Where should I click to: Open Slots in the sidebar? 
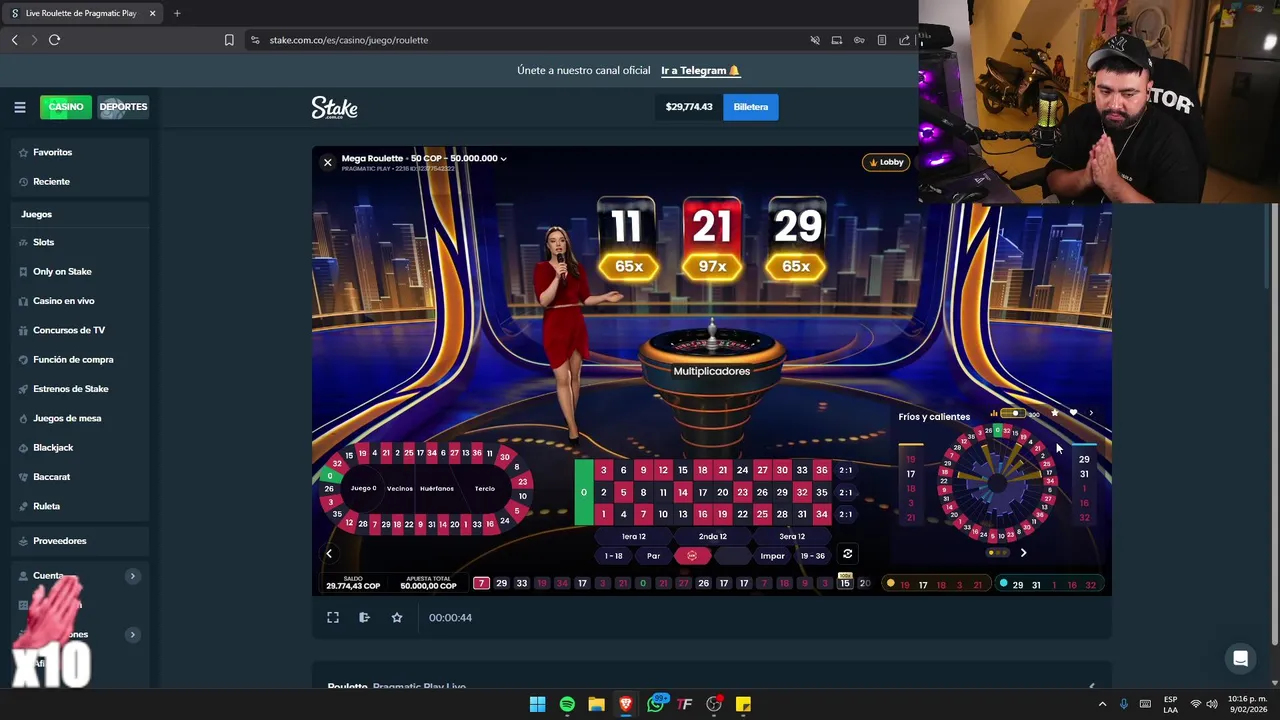click(x=80, y=242)
